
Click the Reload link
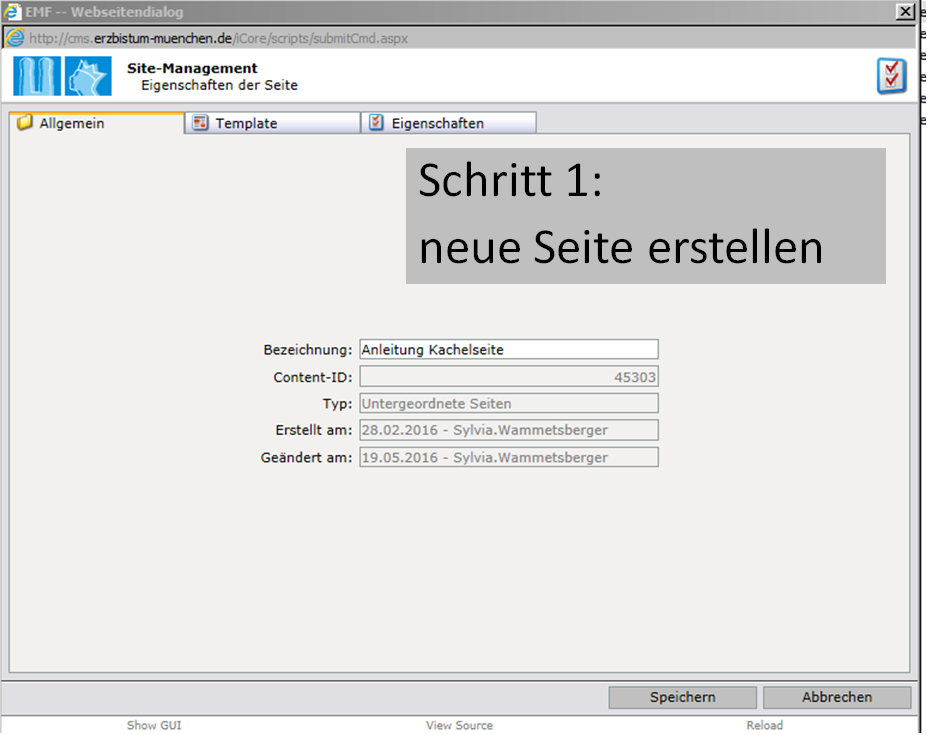[x=764, y=725]
